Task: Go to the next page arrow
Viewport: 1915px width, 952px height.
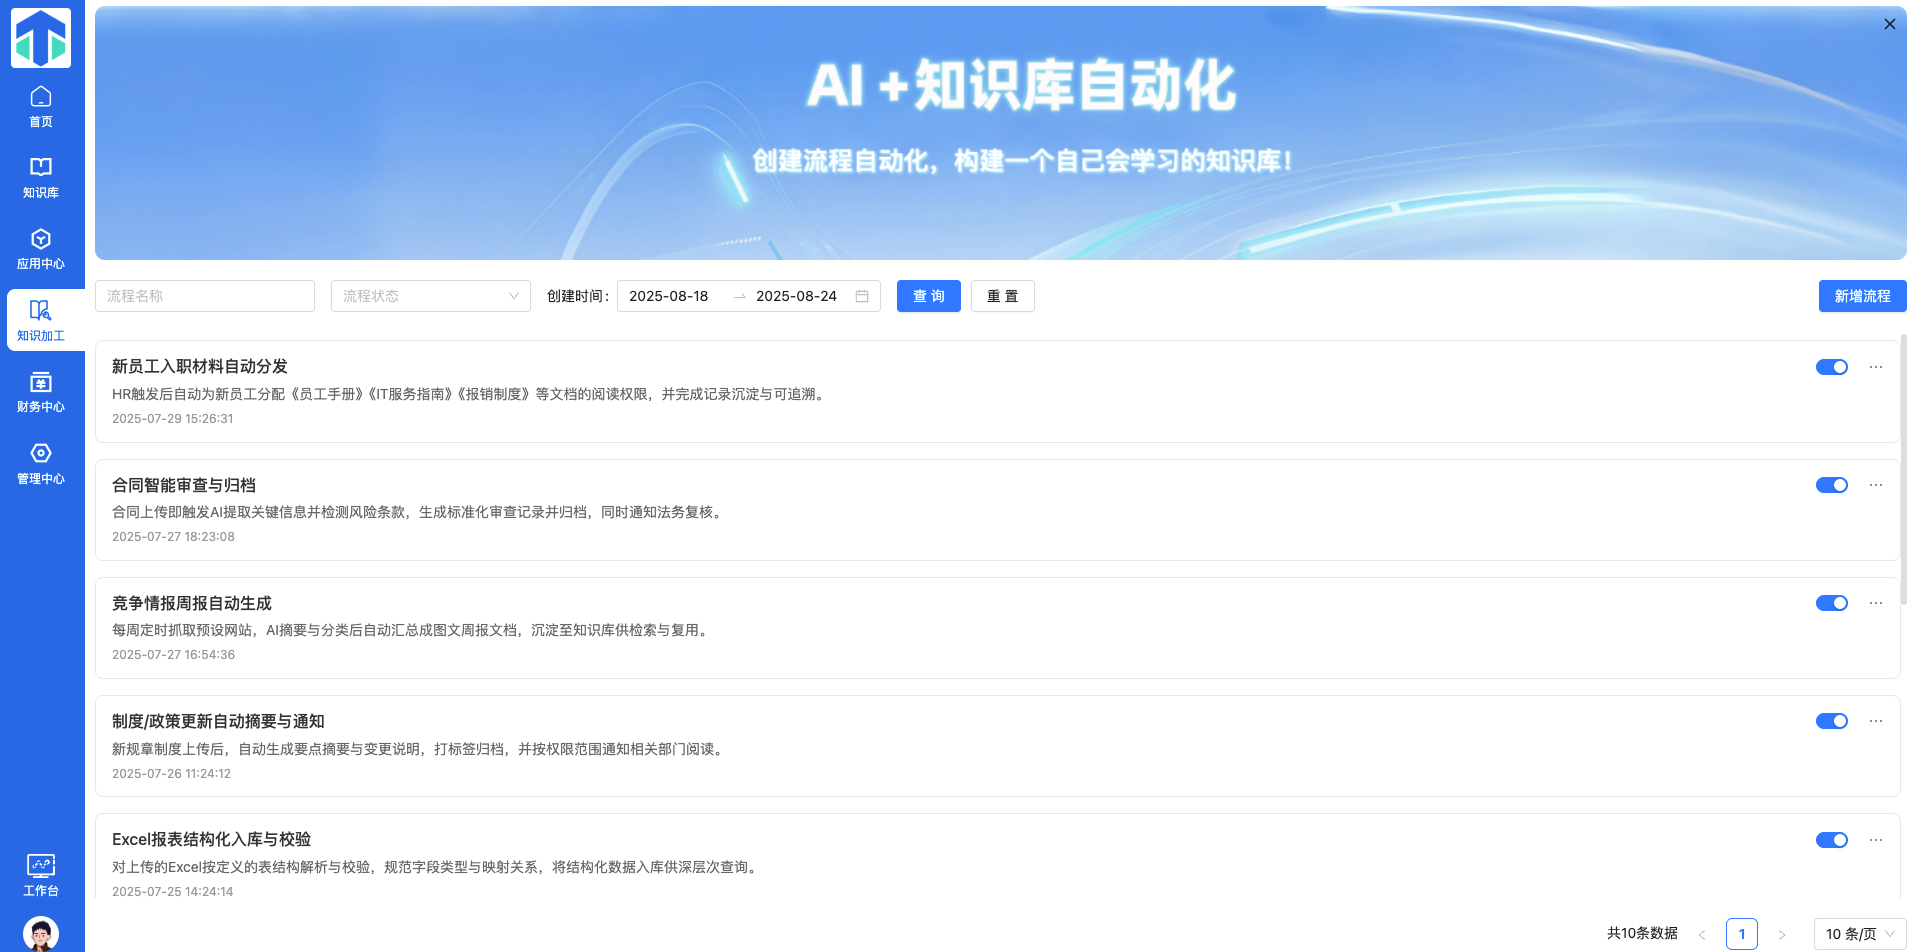Action: click(x=1782, y=934)
